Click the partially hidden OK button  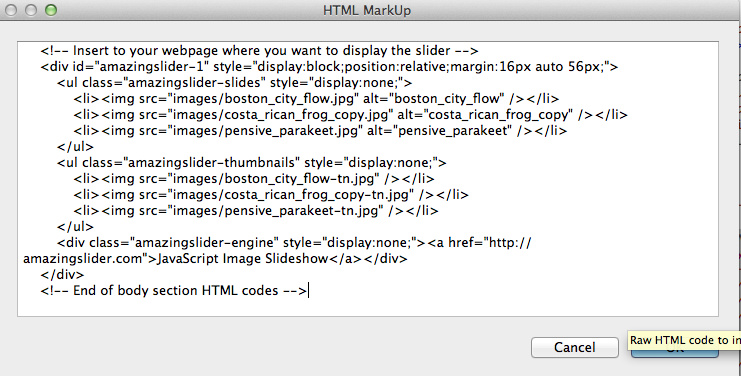[675, 354]
